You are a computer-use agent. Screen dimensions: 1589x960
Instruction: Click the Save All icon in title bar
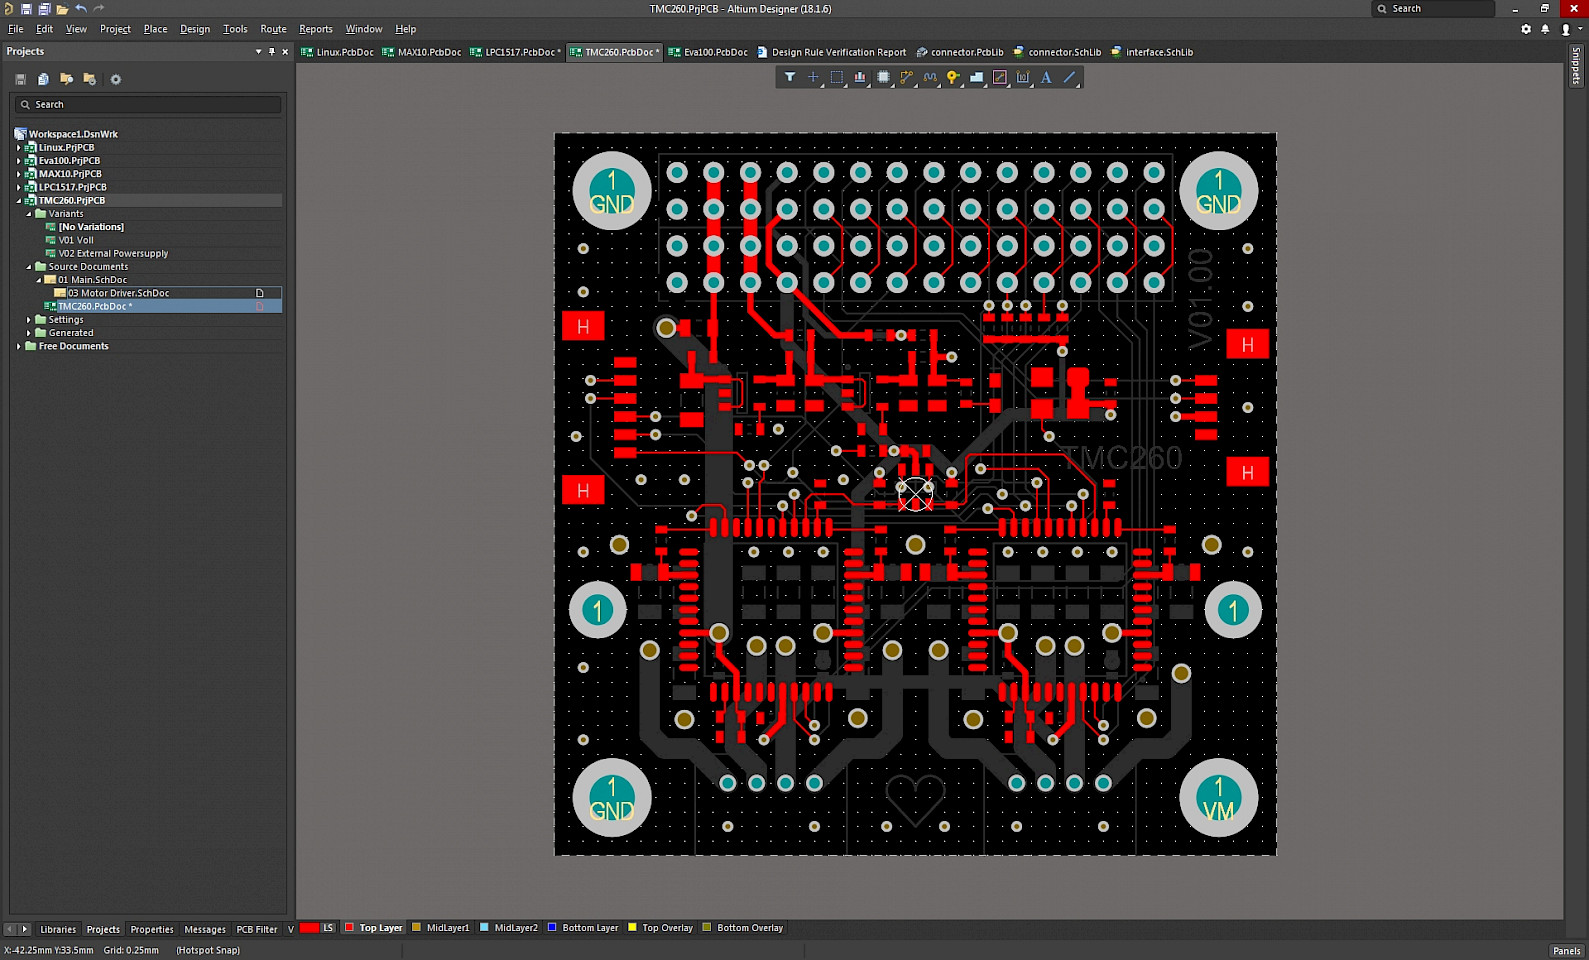(44, 8)
